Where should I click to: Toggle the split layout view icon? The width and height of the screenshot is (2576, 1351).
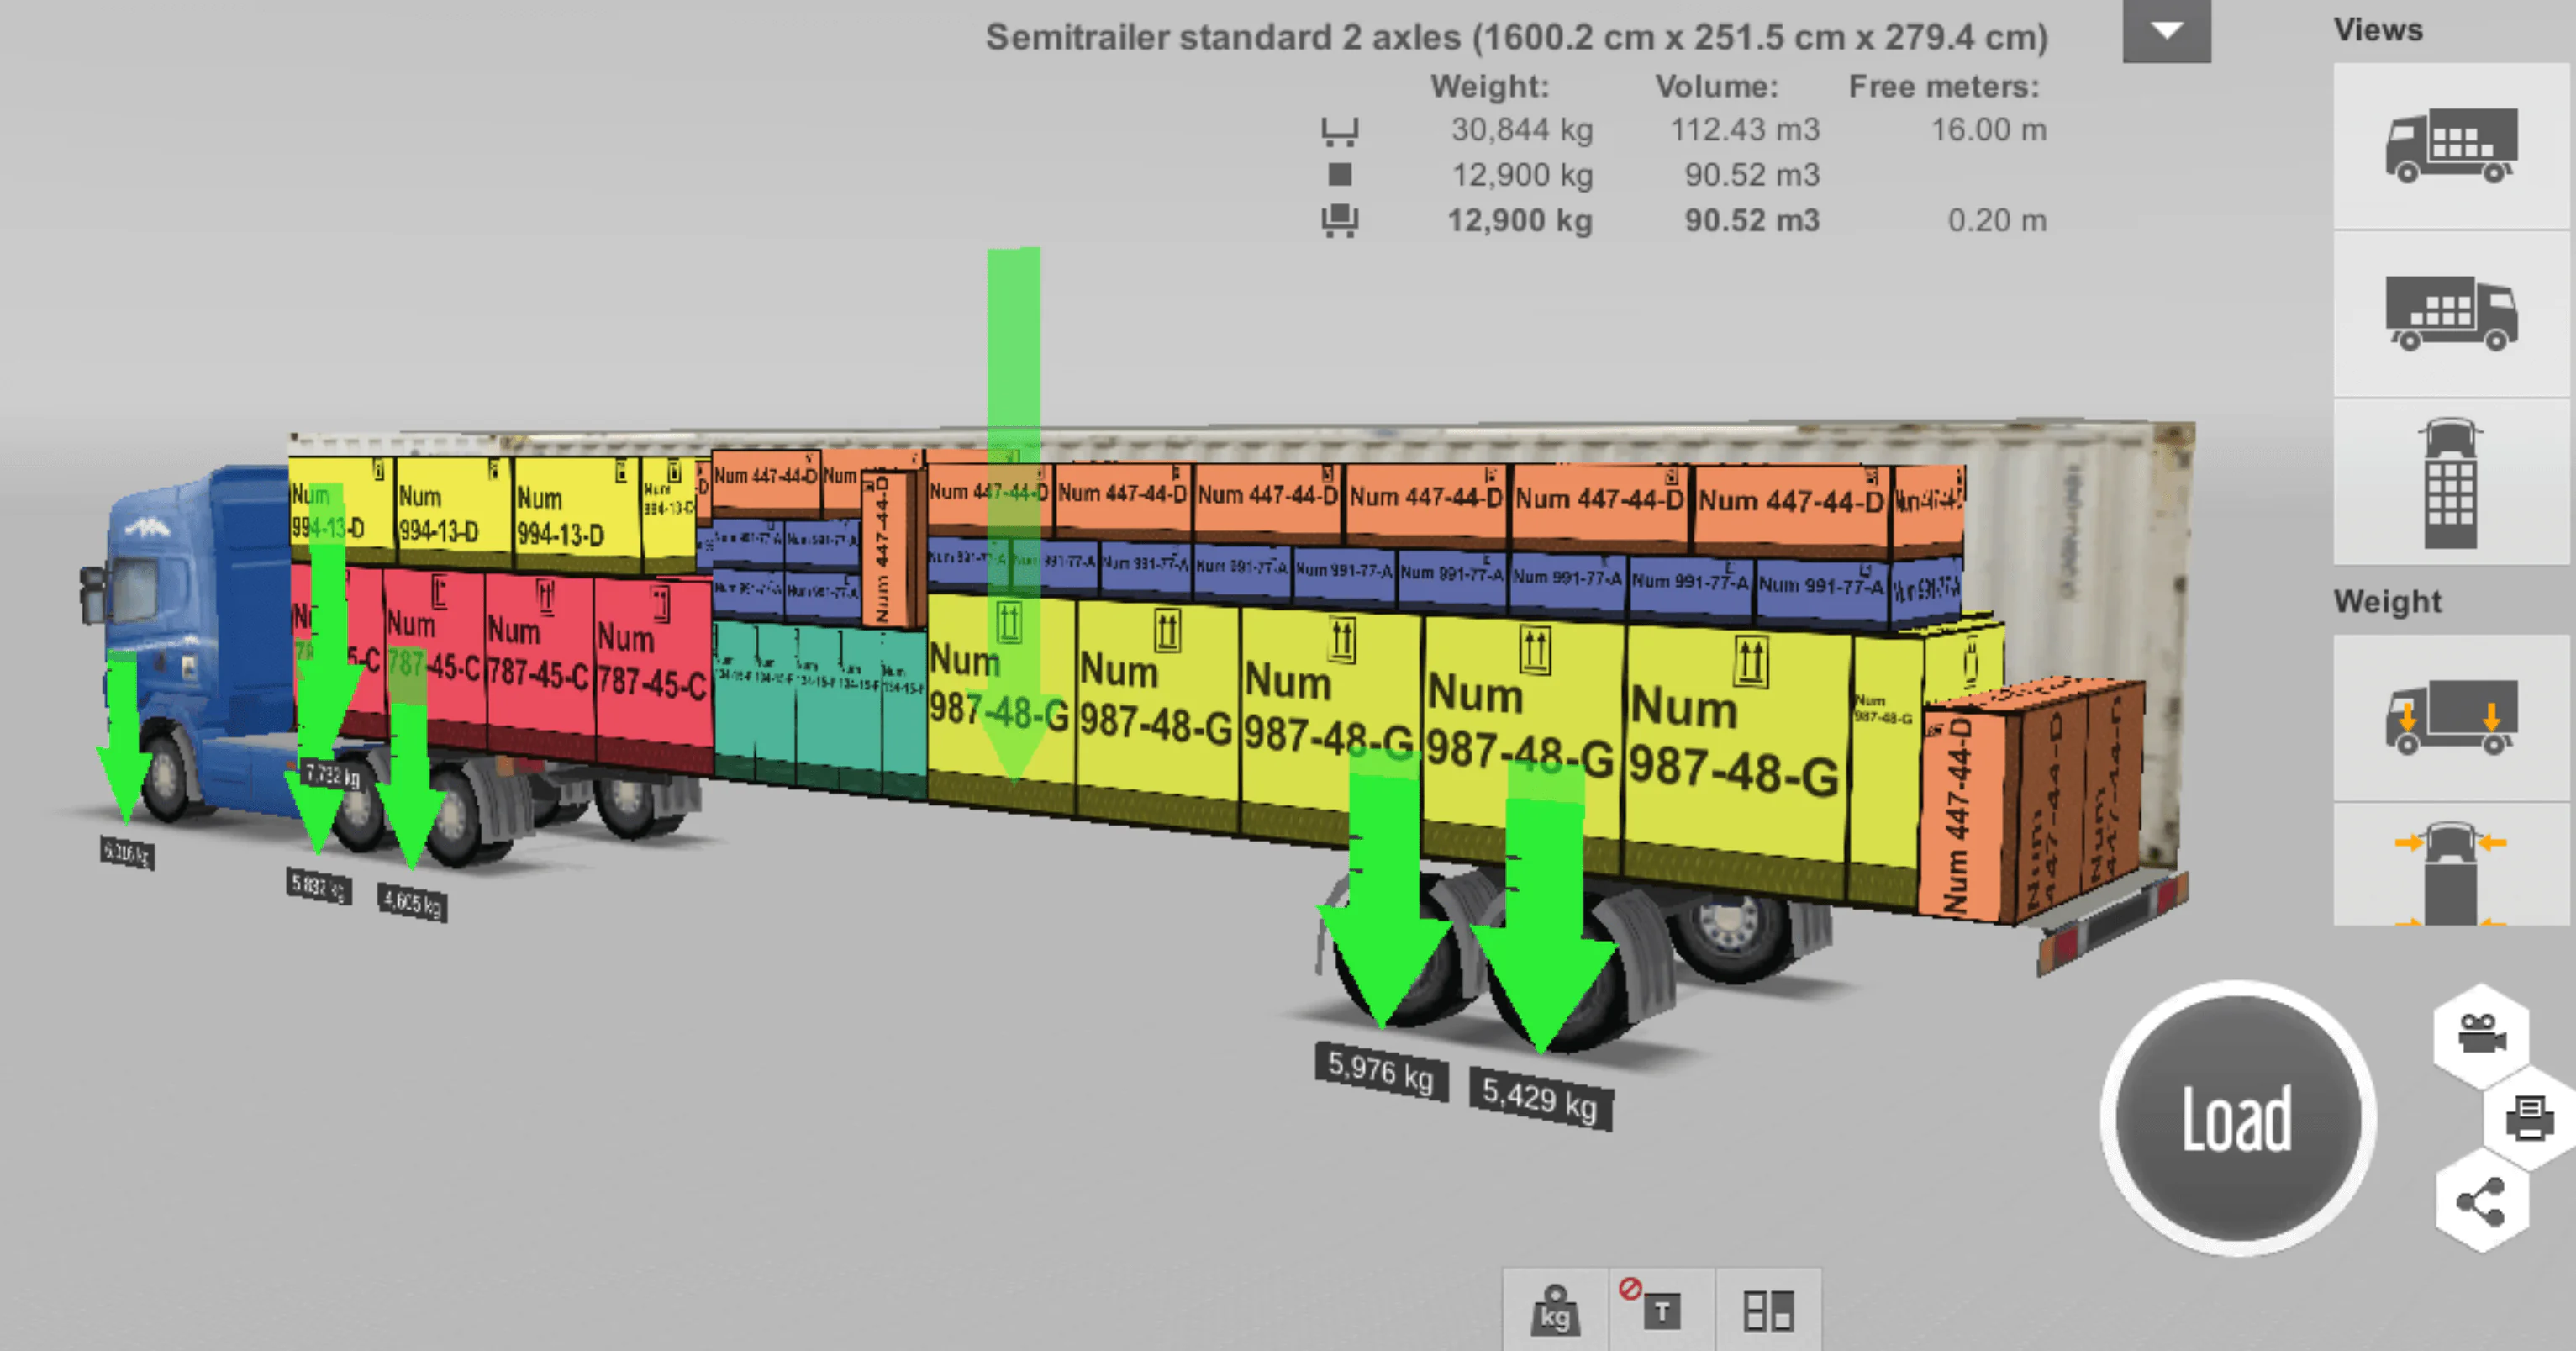point(1768,1310)
